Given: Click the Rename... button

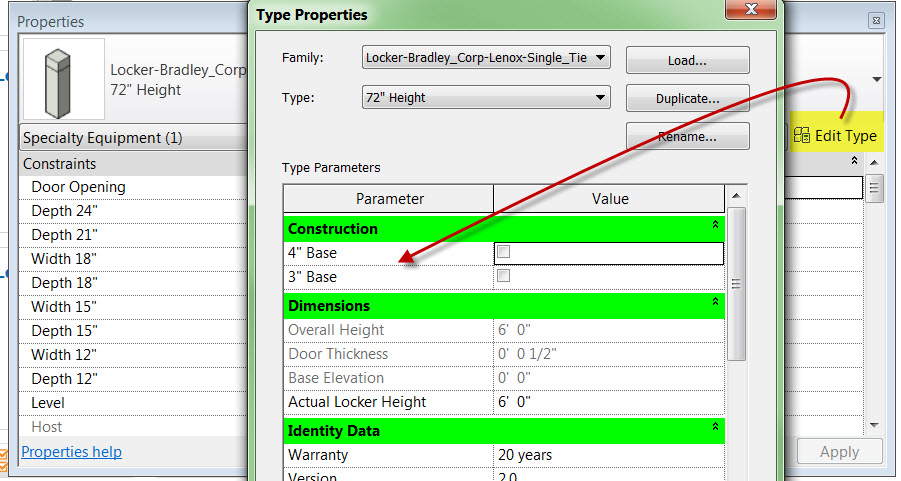Looking at the screenshot, I should (687, 136).
